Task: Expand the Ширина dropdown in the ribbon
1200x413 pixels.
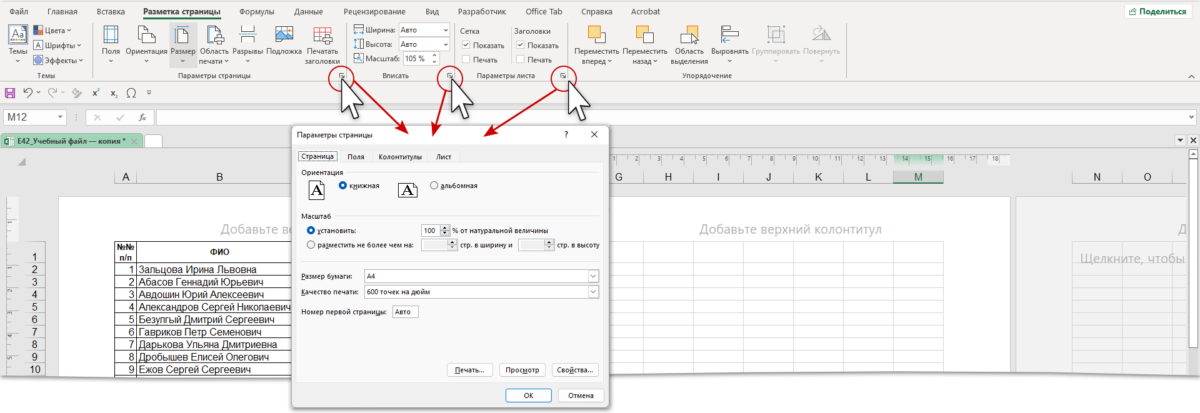Action: click(444, 31)
